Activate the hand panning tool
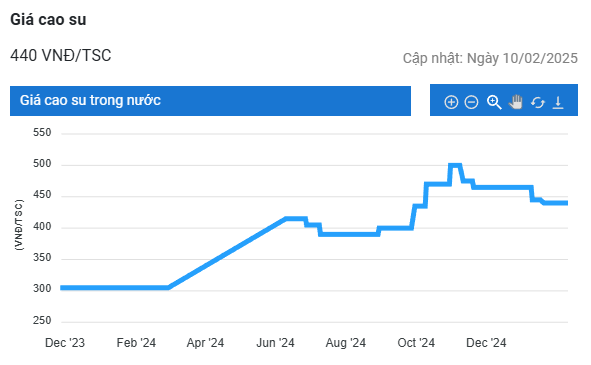This screenshot has height=365, width=591. (x=516, y=102)
